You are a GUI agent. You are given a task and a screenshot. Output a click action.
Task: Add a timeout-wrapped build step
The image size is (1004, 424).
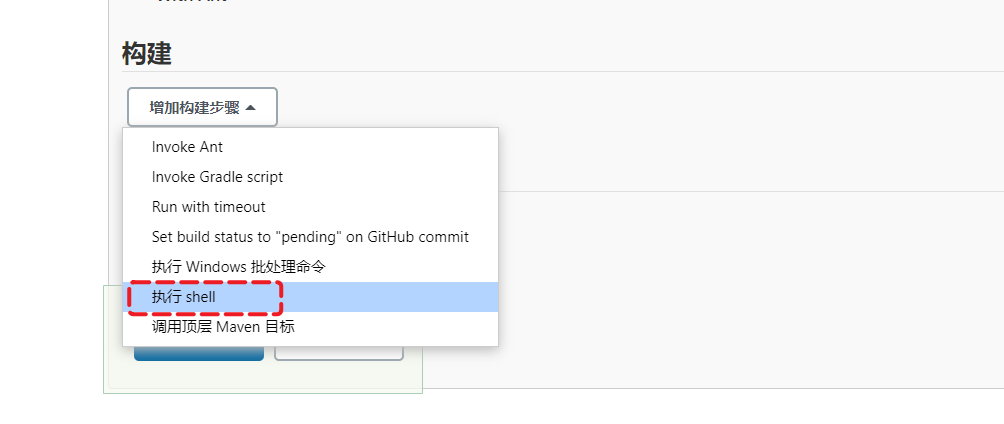208,207
